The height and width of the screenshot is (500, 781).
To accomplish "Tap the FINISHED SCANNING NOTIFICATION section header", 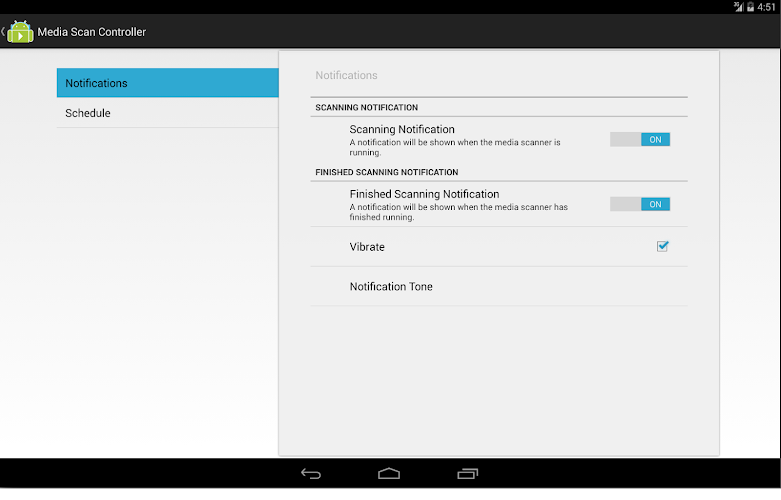I will point(387,172).
